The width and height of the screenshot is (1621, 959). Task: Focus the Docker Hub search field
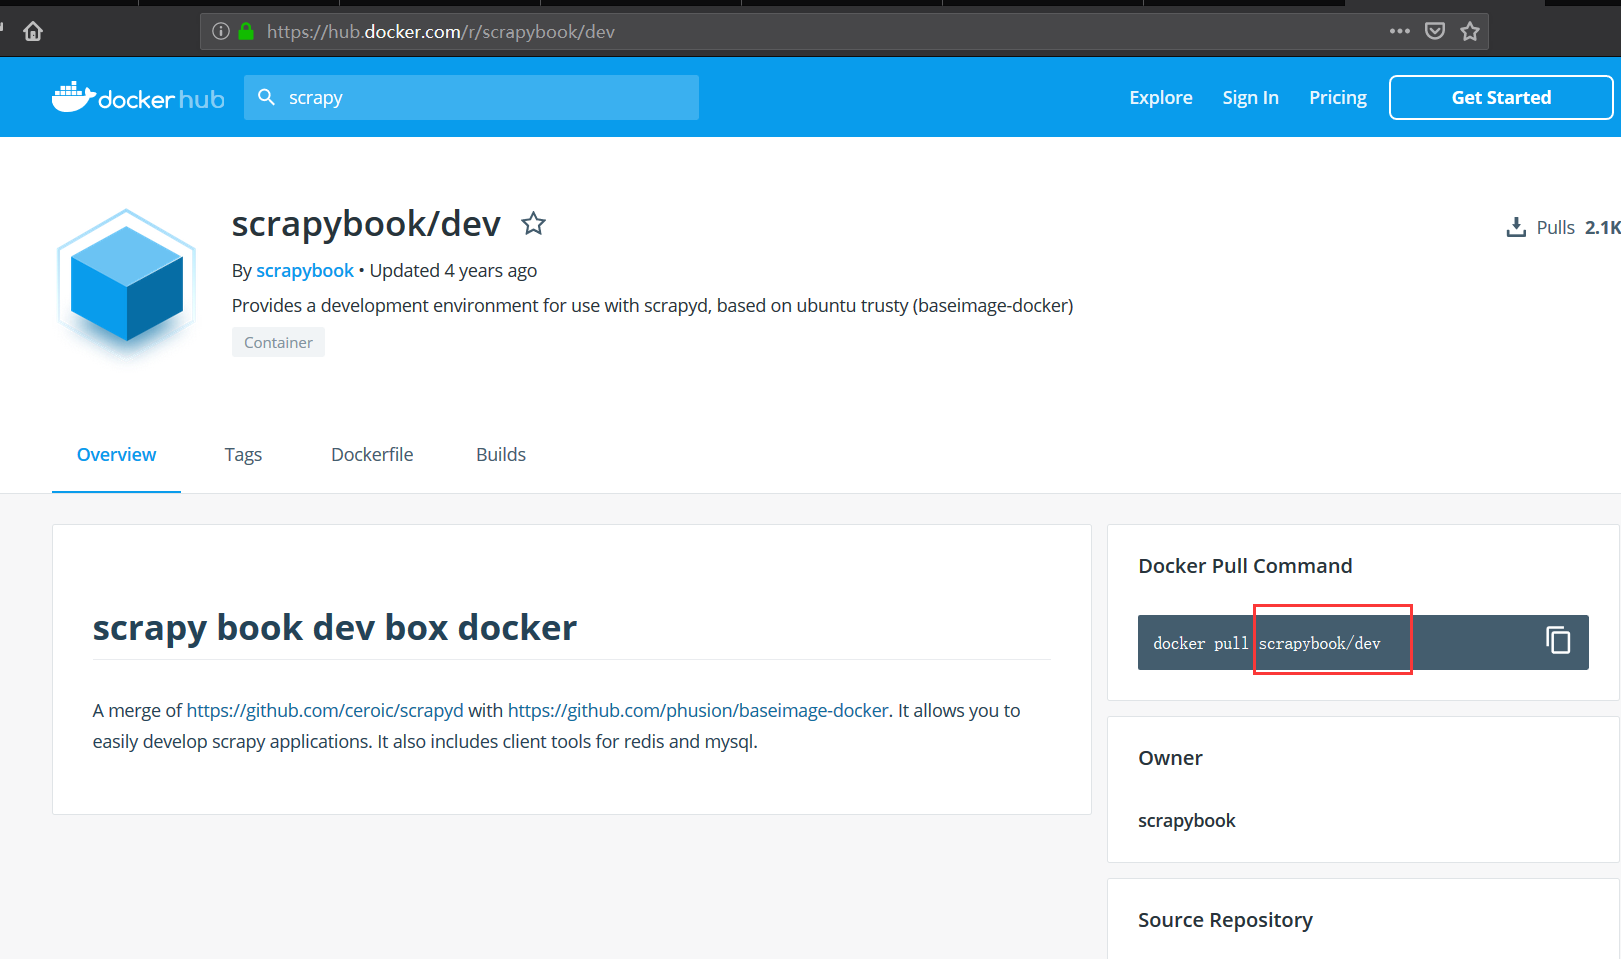click(x=471, y=98)
